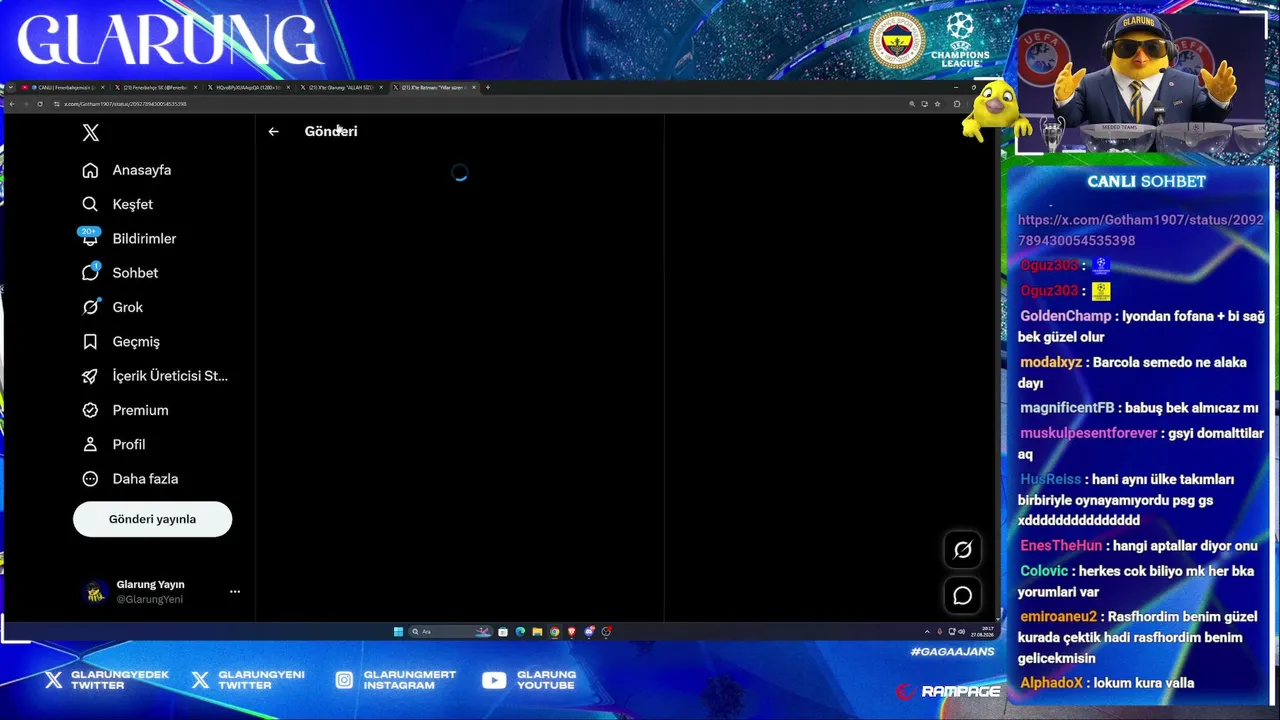Open the Windows Start menu
This screenshot has height=720, width=1280.
point(398,632)
